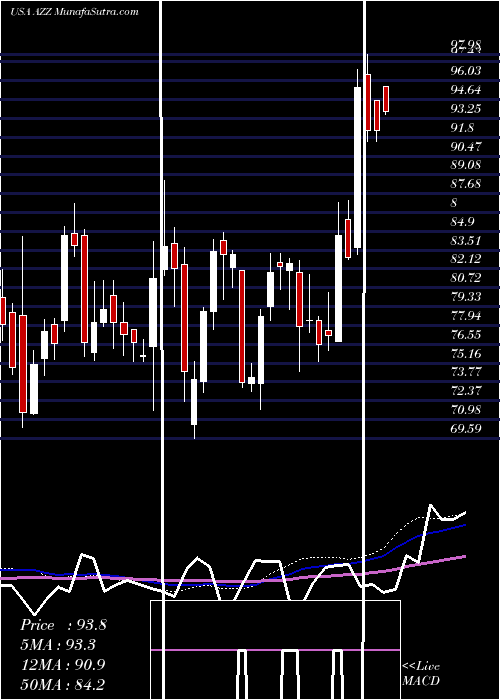The height and width of the screenshot is (700, 500).
Task: Click the 72.37 price axis label
Action: coord(466,391)
